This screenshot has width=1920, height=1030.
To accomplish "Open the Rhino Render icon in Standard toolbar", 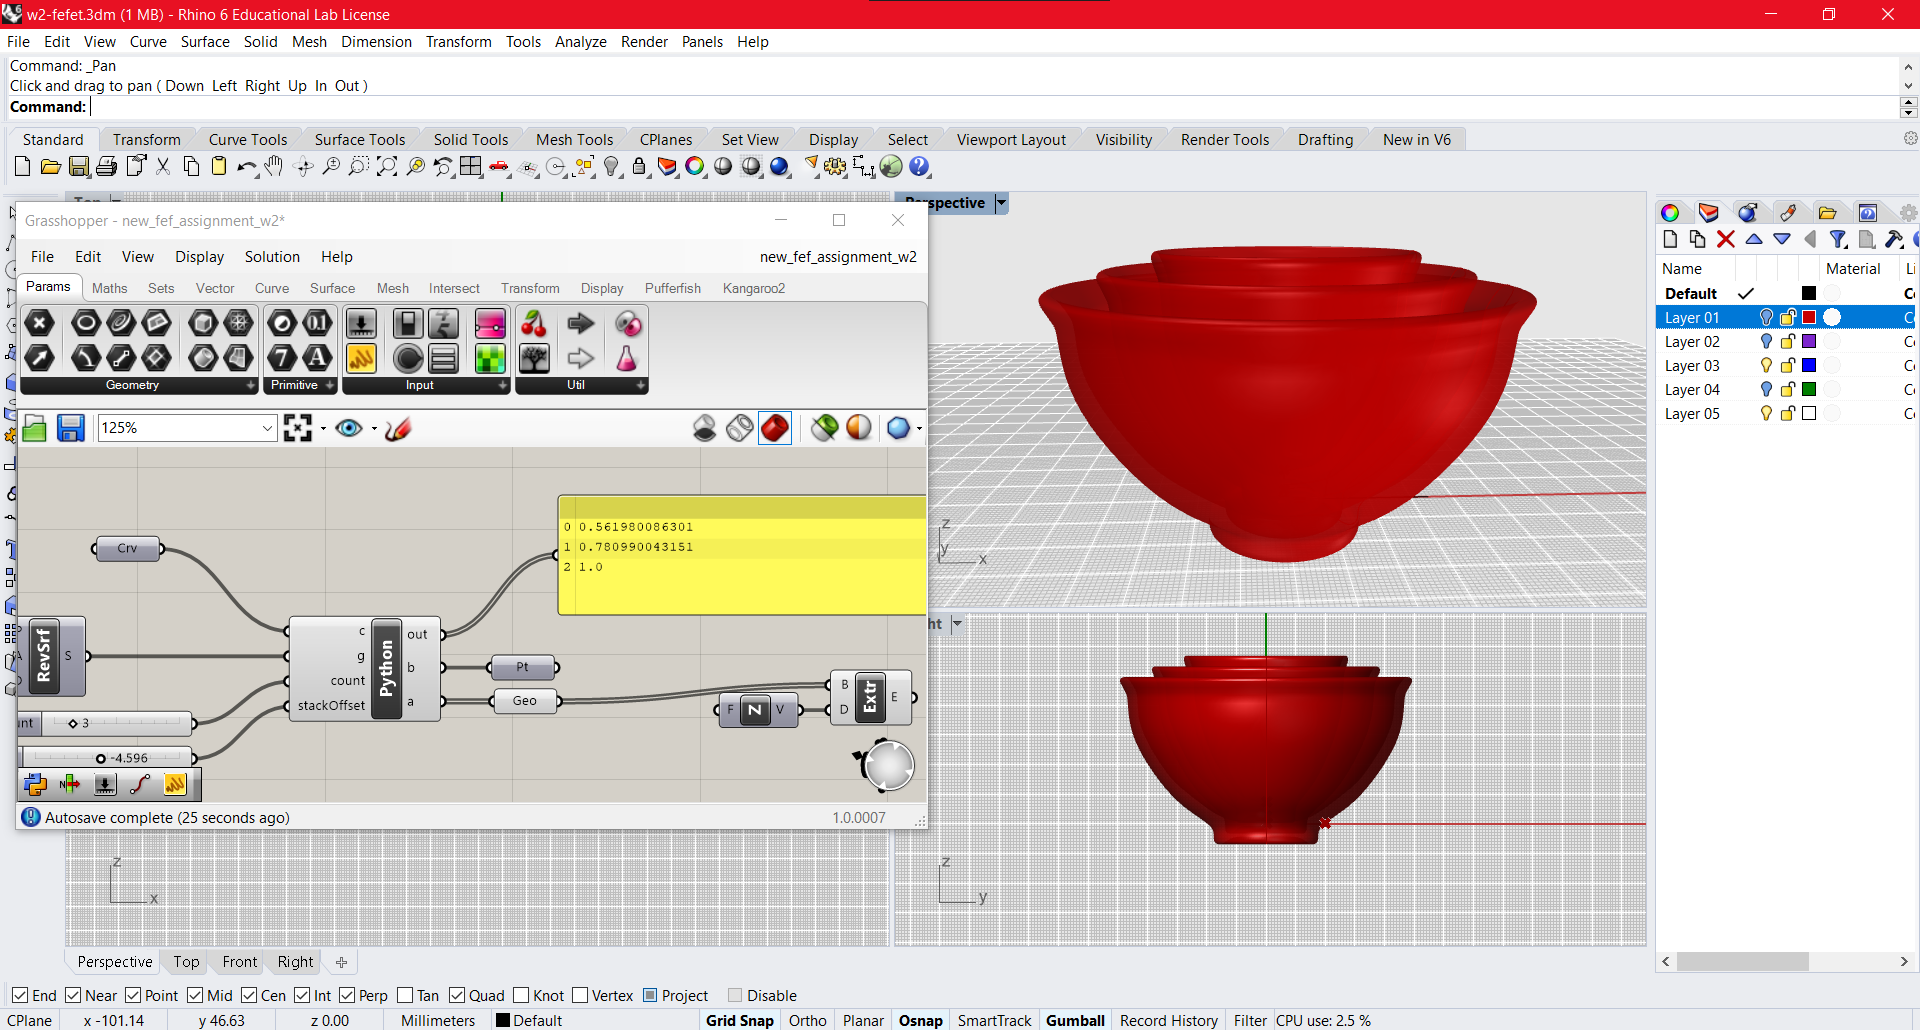I will 781,167.
